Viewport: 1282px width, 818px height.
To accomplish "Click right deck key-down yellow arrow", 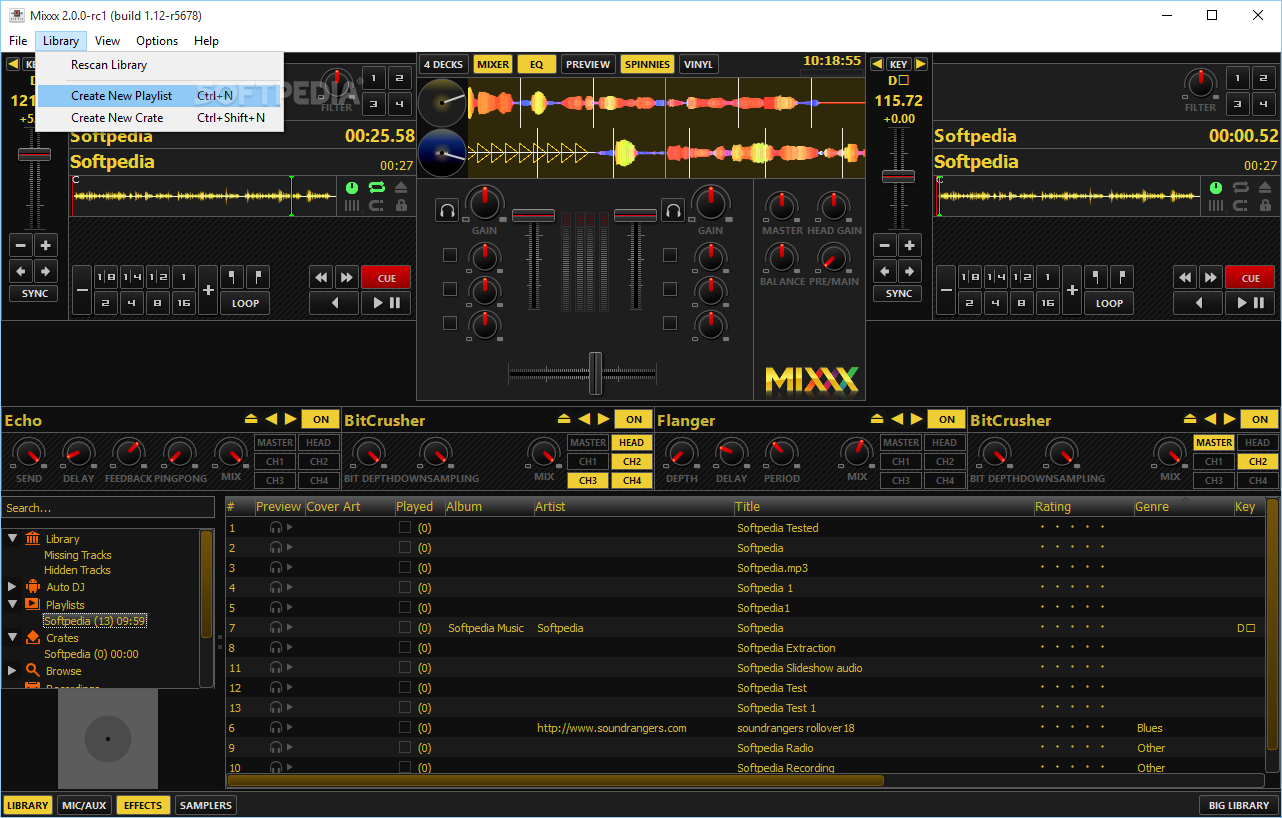I will coord(877,64).
